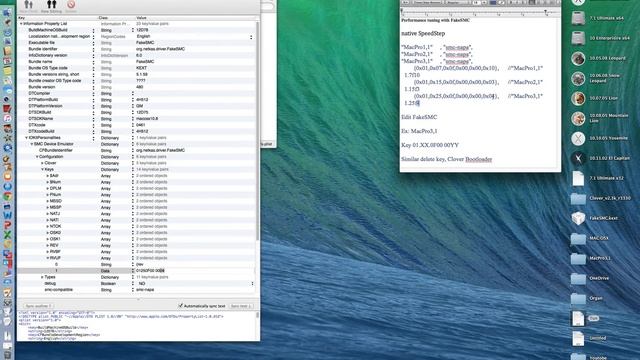Open the class stepper for DTCompiler row

133,93
